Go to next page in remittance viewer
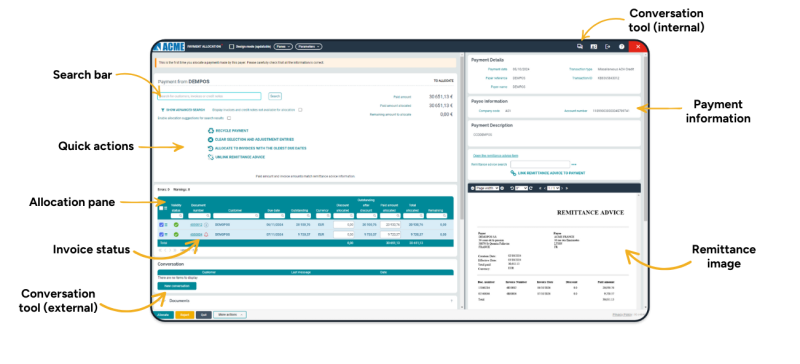 [x=562, y=188]
